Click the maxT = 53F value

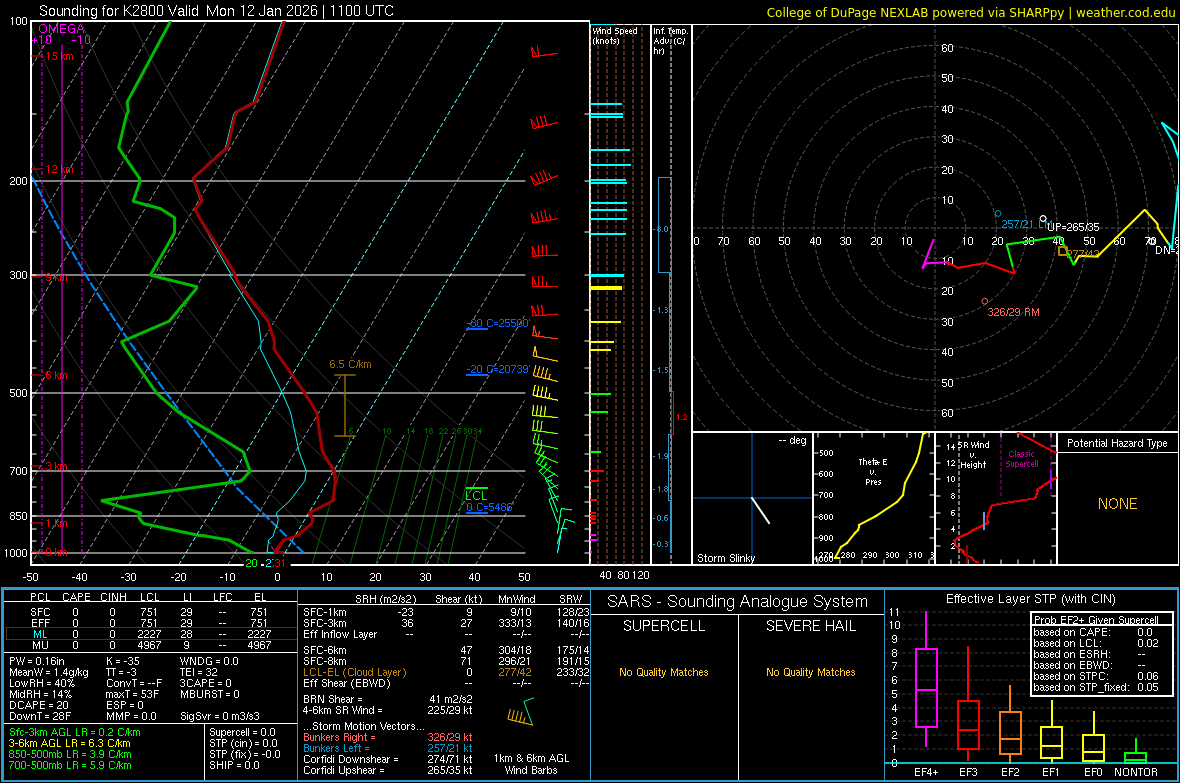(x=132, y=694)
